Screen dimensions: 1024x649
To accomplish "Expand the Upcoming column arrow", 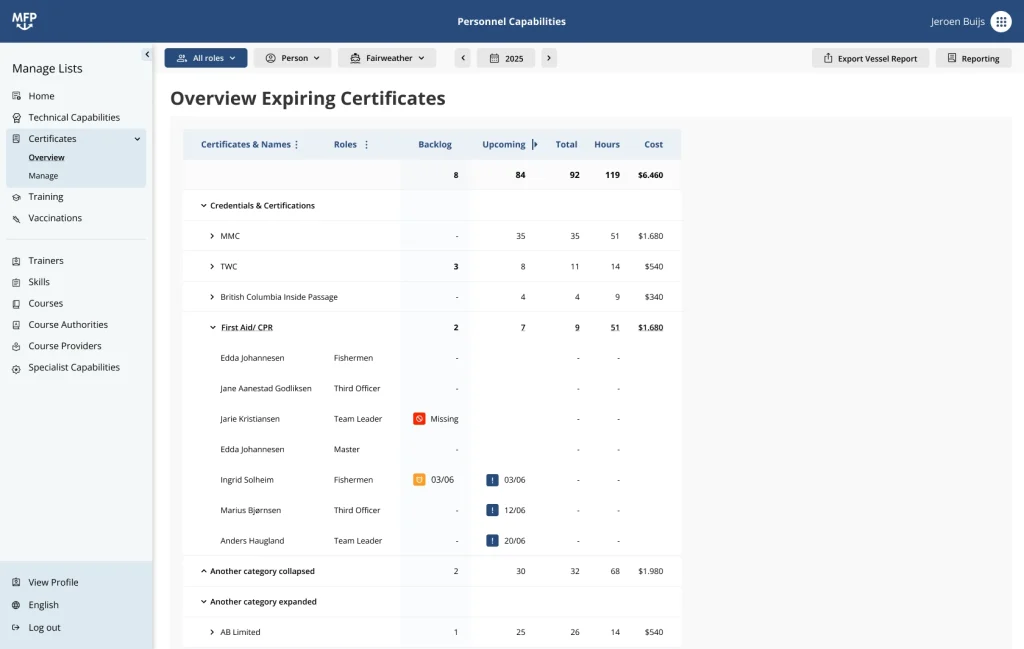I will 535,144.
